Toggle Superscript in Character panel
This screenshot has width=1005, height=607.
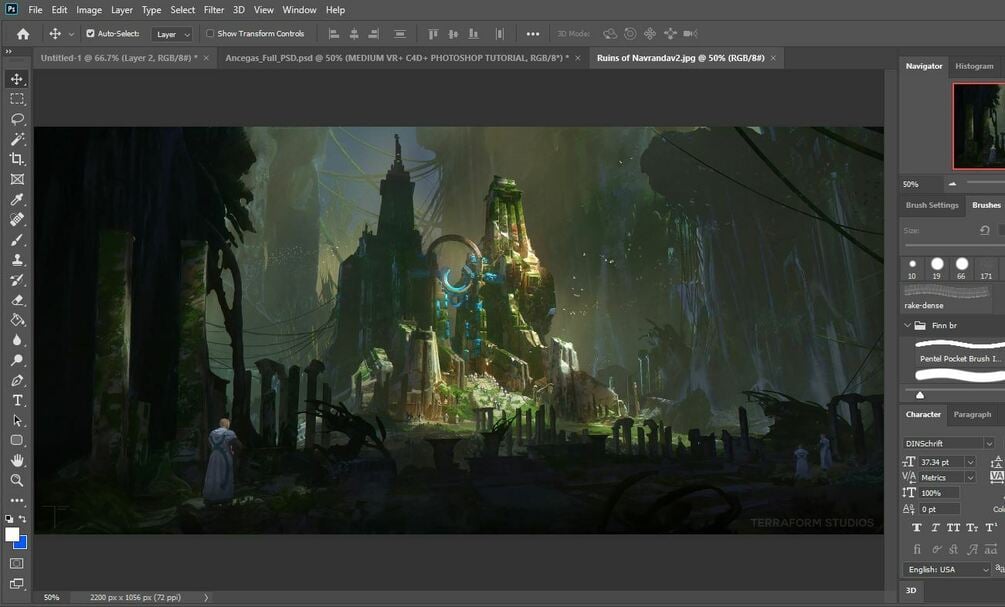pyautogui.click(x=991, y=528)
